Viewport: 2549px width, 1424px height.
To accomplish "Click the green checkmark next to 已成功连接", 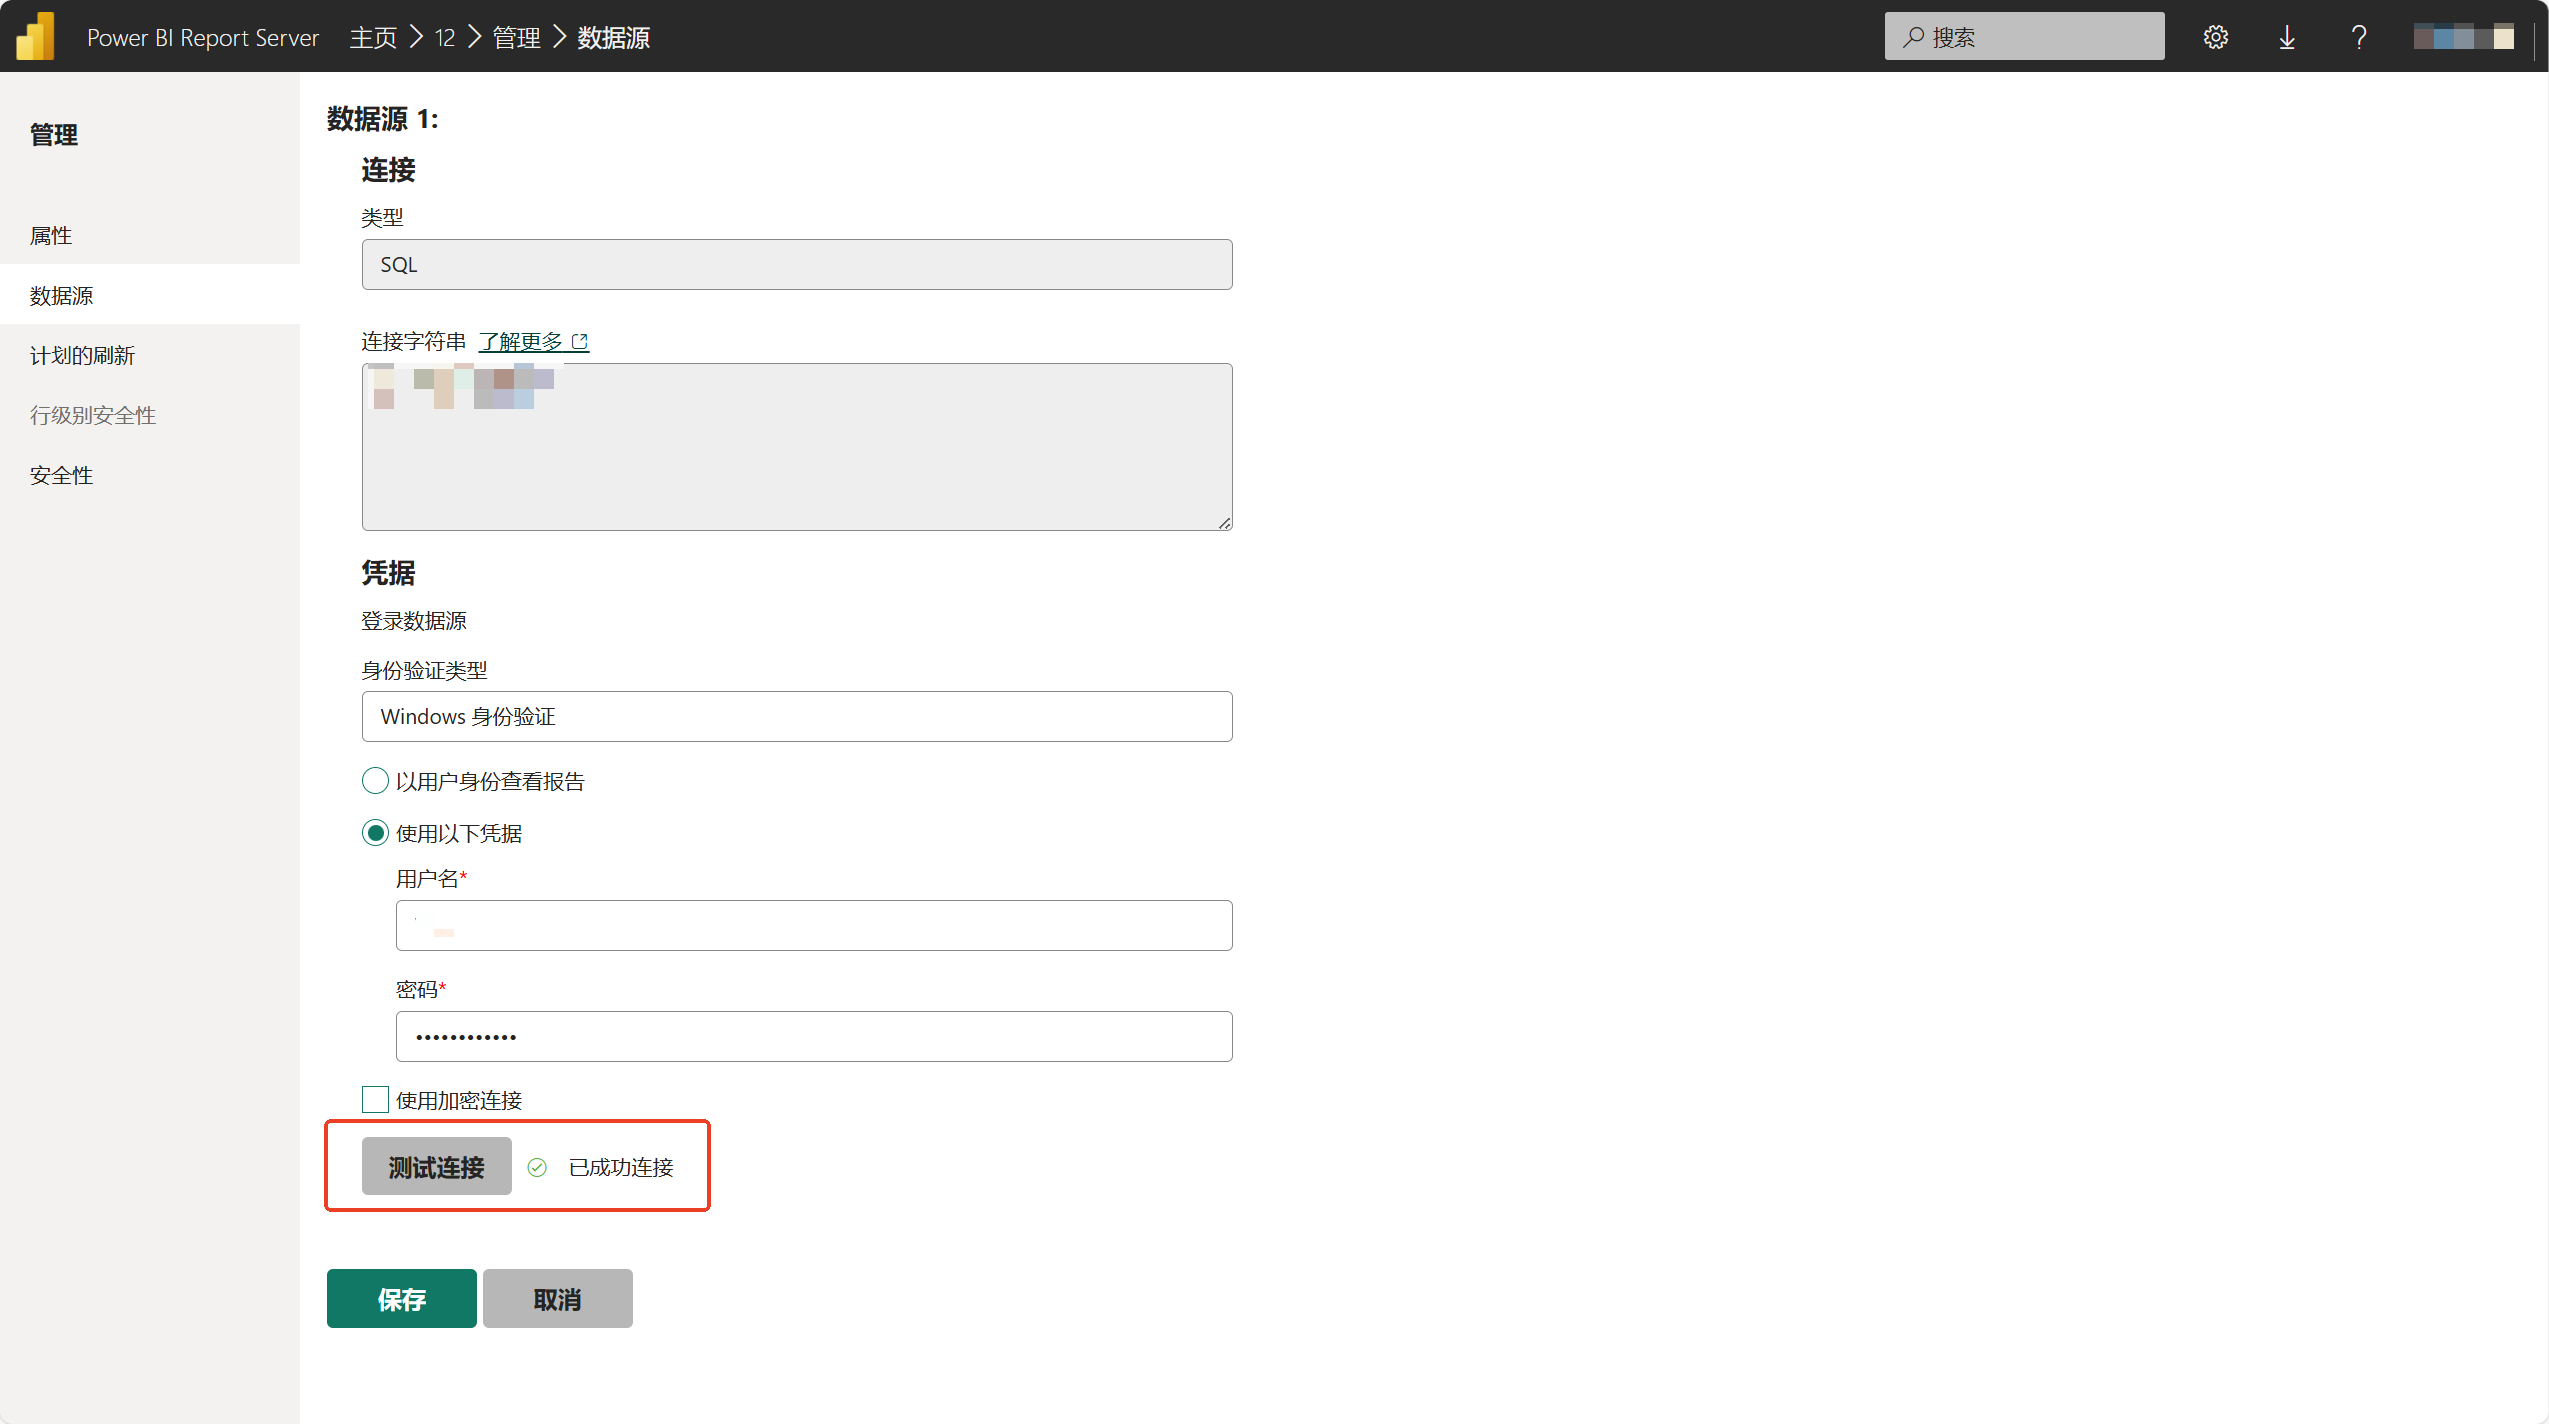I will coord(538,1166).
